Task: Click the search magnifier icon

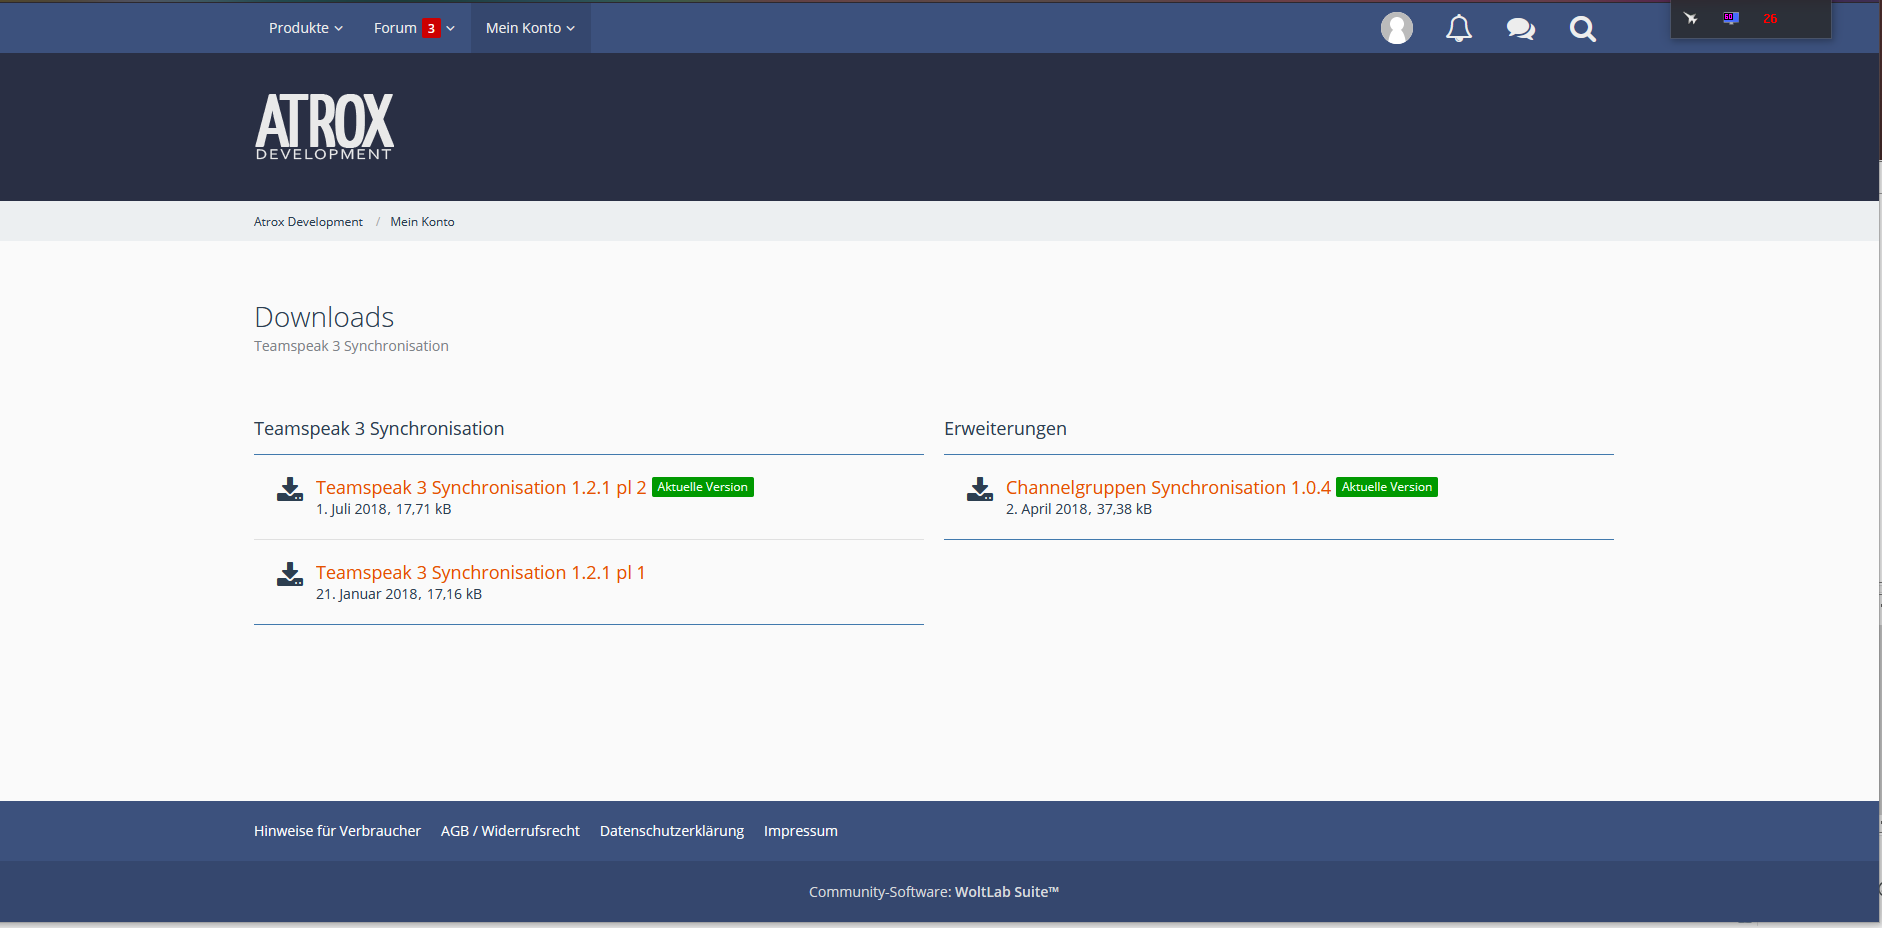Action: click(1582, 29)
